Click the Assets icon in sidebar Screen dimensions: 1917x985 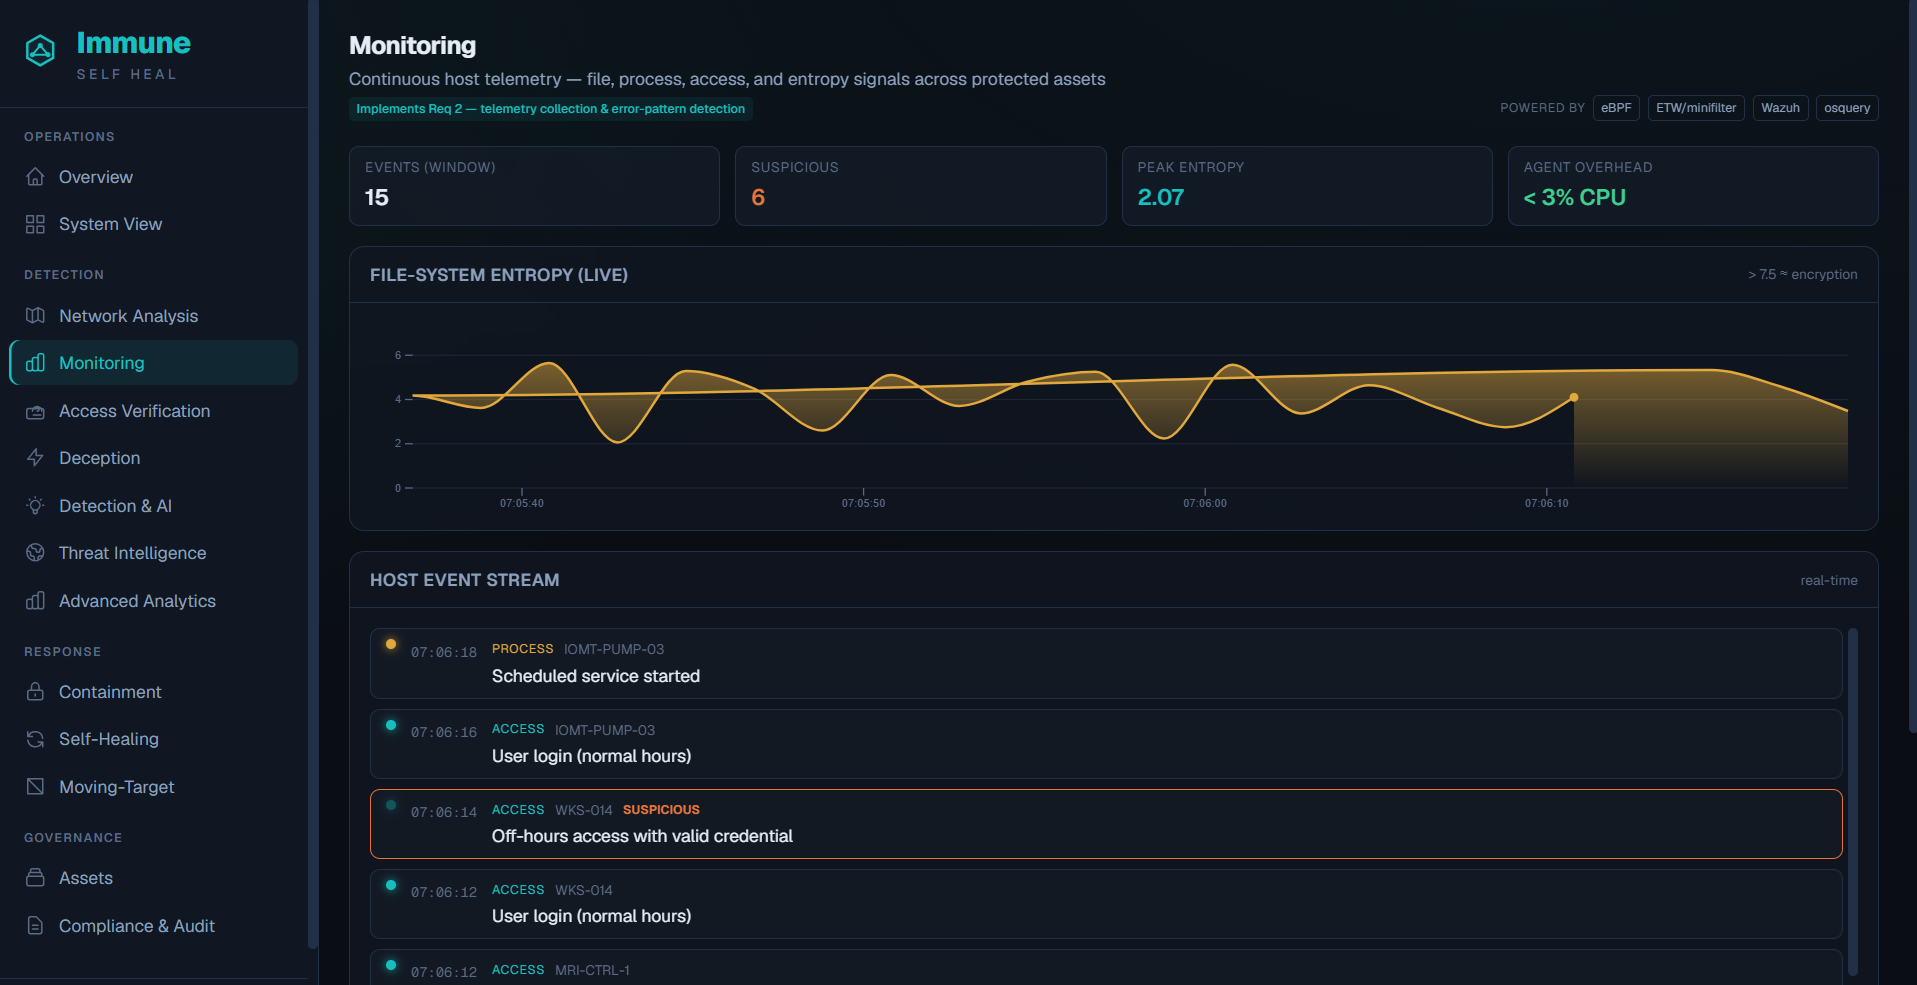point(35,878)
